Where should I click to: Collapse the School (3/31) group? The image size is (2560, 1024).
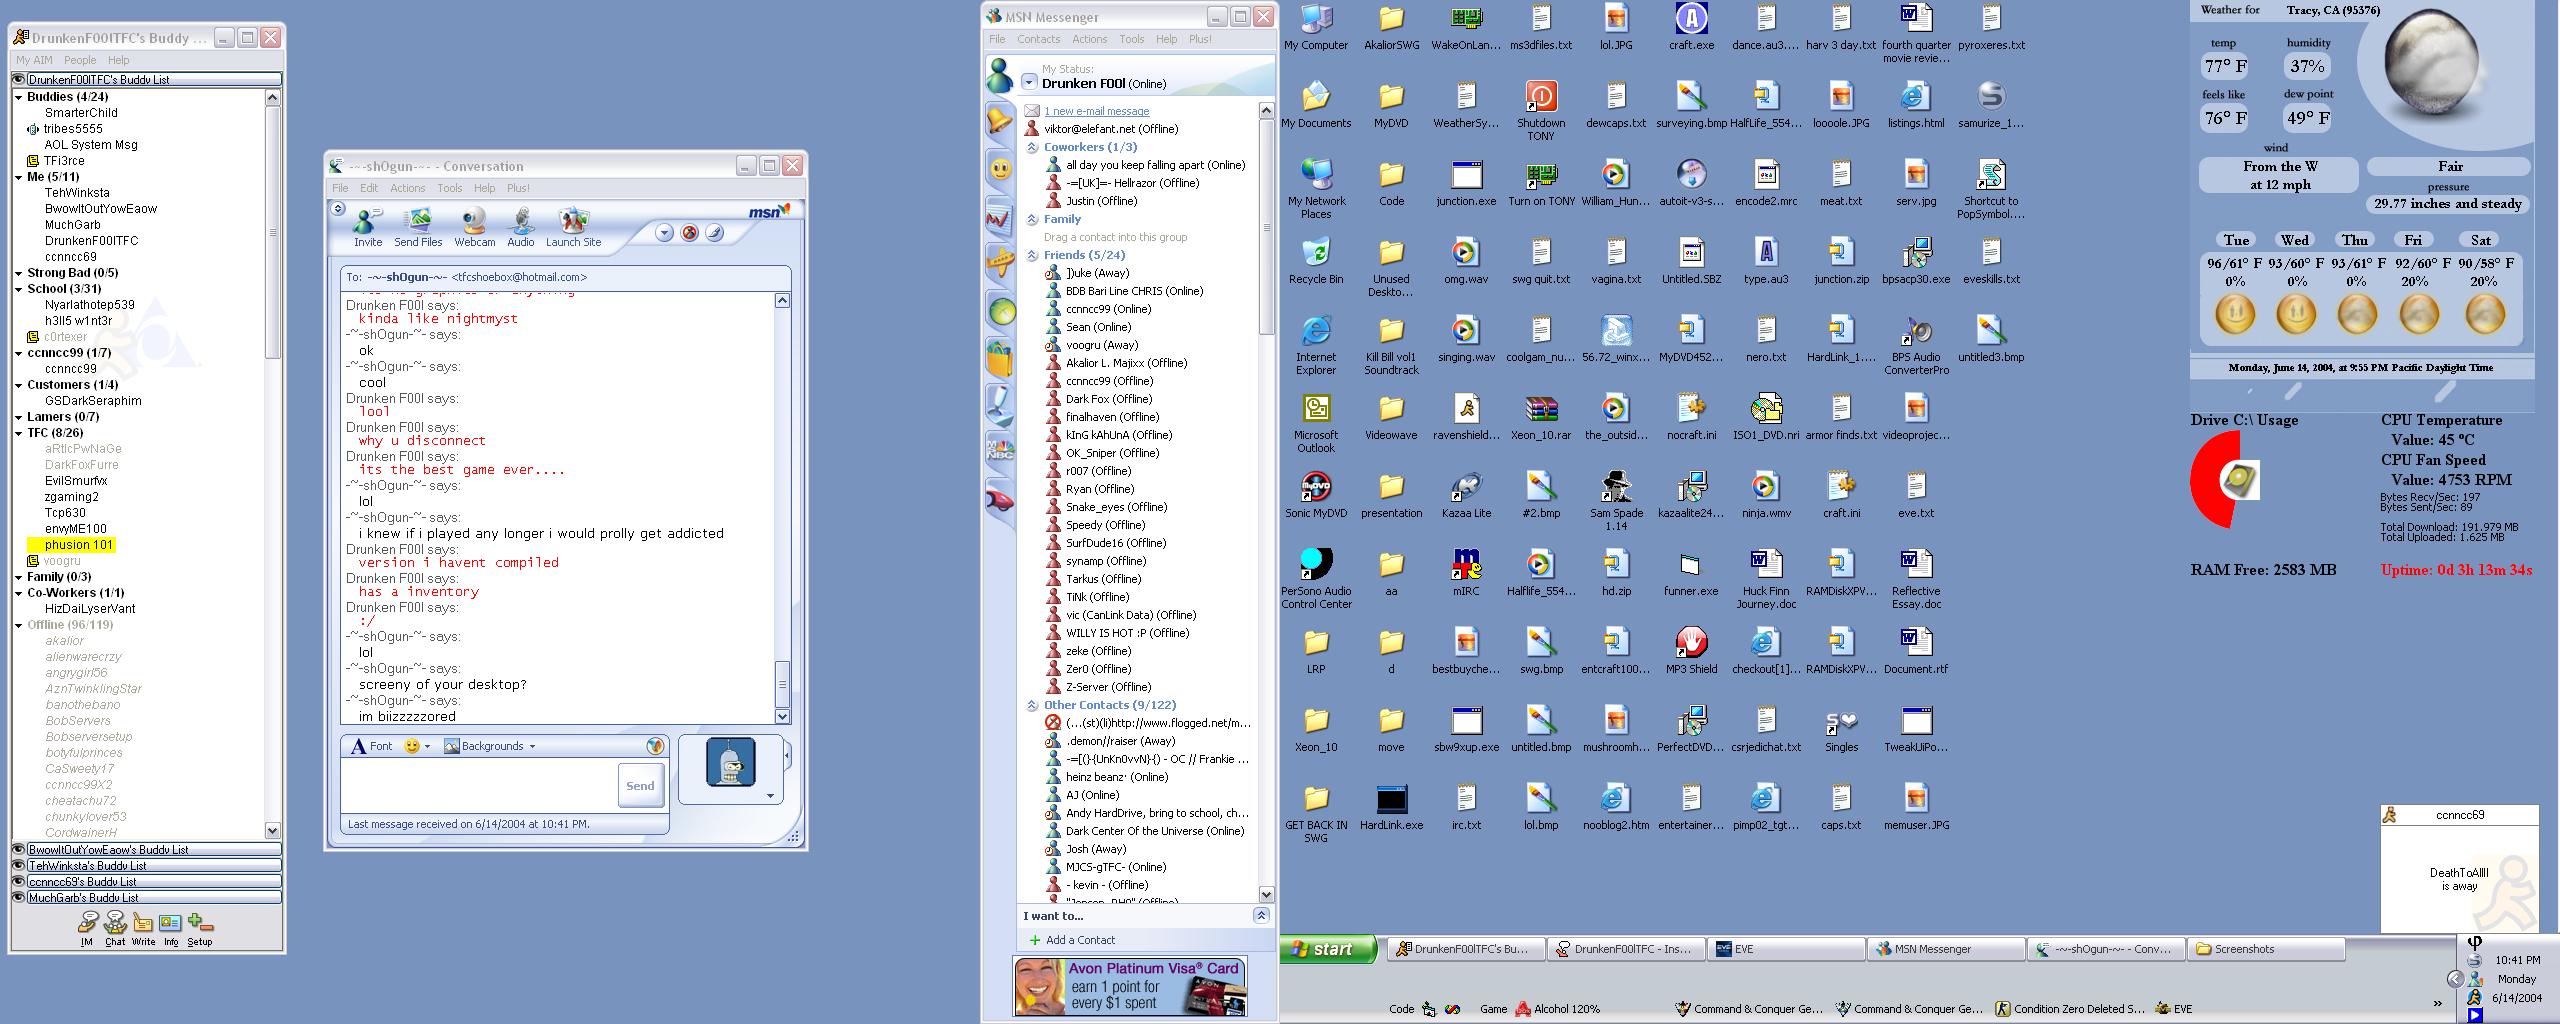19,289
